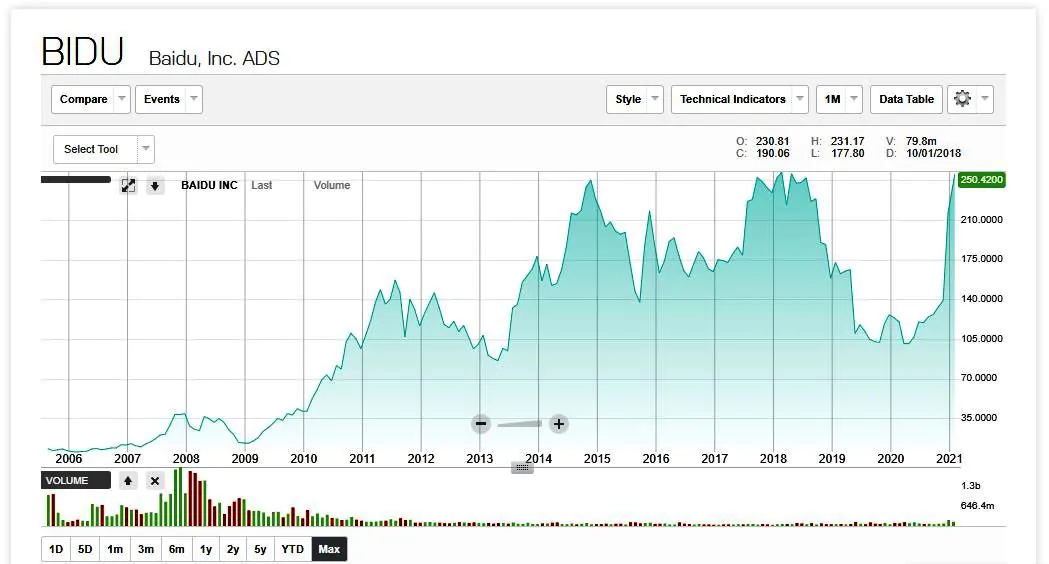
Task: Close the VOLUME panel
Action: click(155, 480)
